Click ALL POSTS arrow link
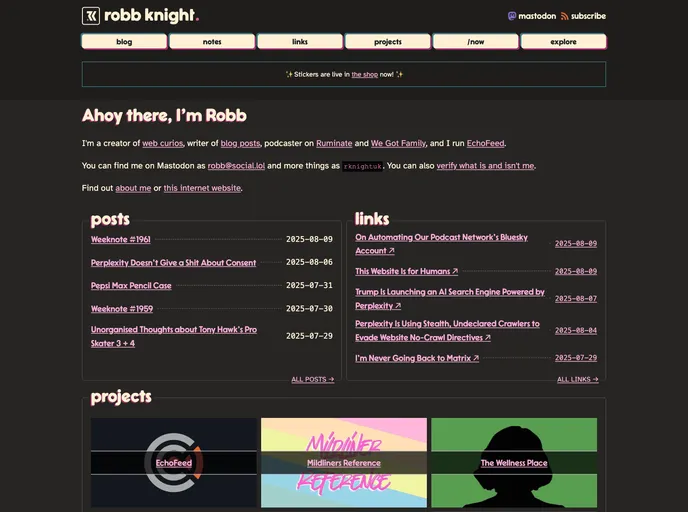The width and height of the screenshot is (688, 512). click(x=313, y=380)
